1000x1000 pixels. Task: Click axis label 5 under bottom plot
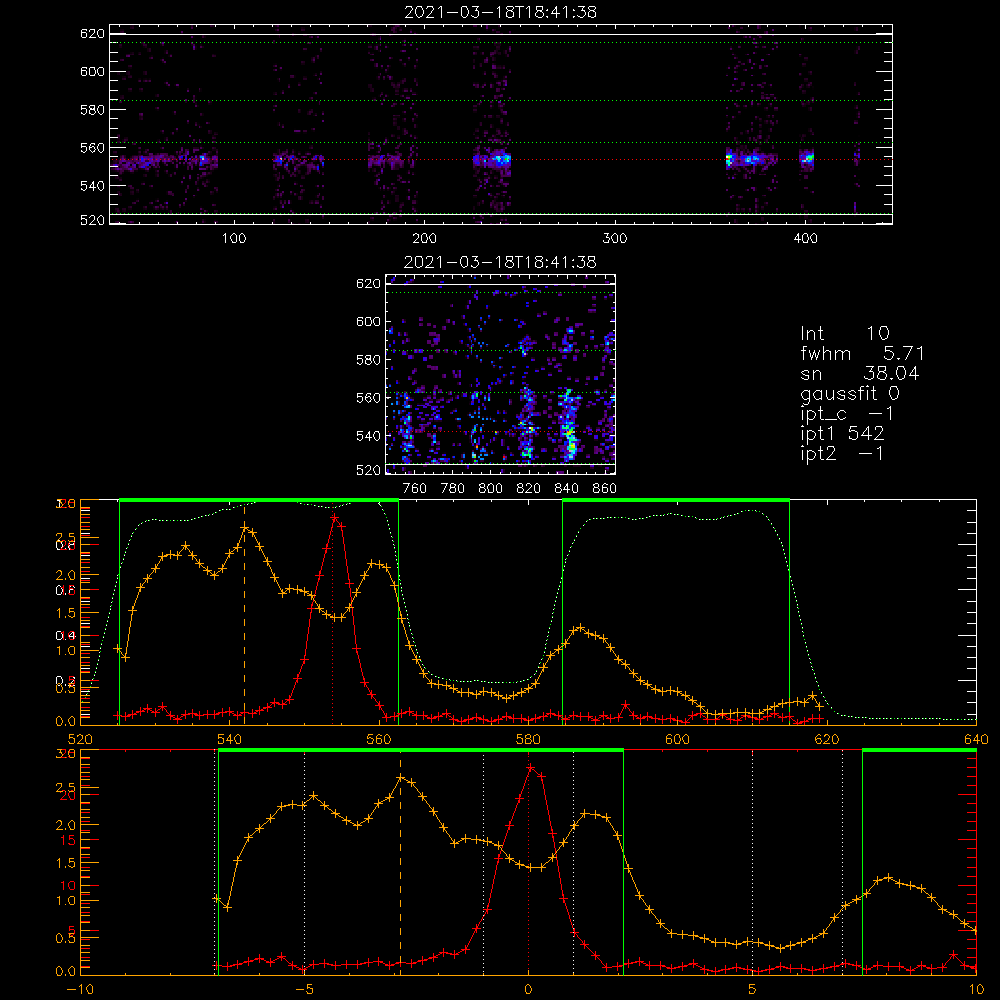(753, 990)
